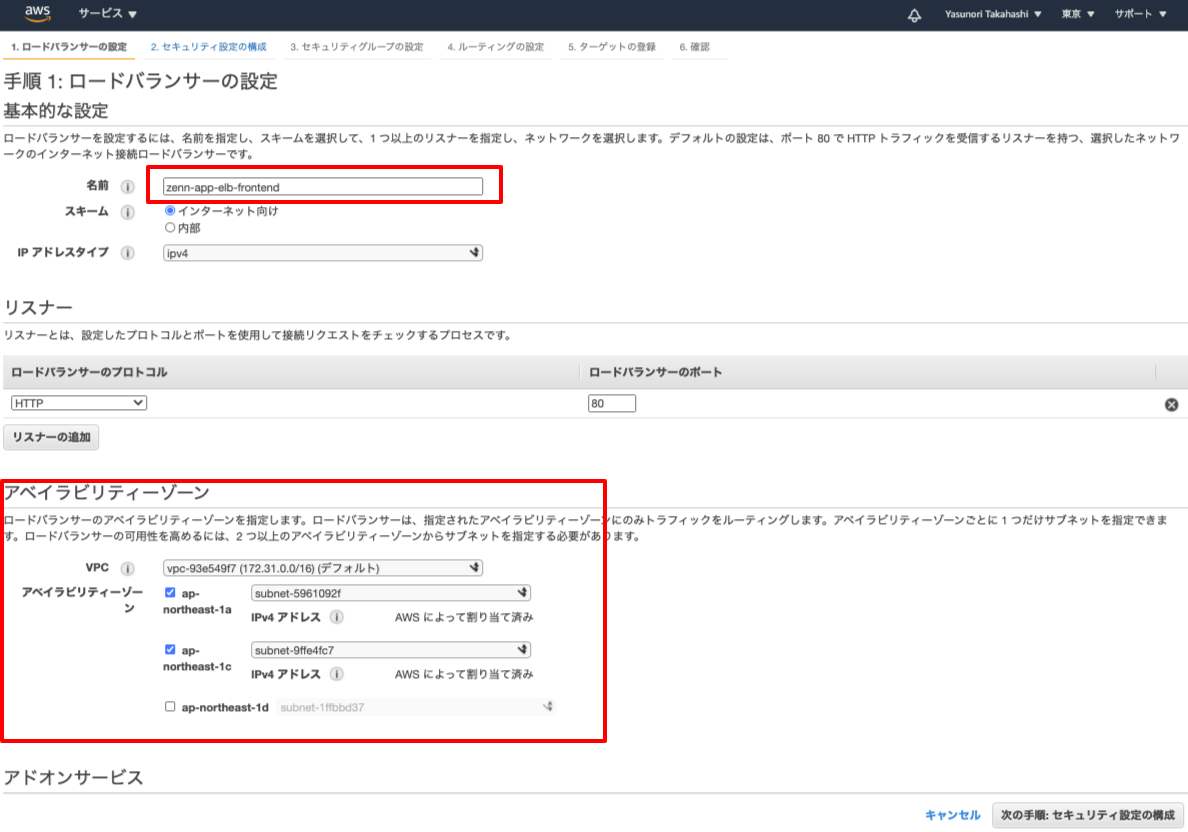The width and height of the screenshot is (1188, 832).
Task: Click the リスナーの追加 button
Action: point(51,437)
